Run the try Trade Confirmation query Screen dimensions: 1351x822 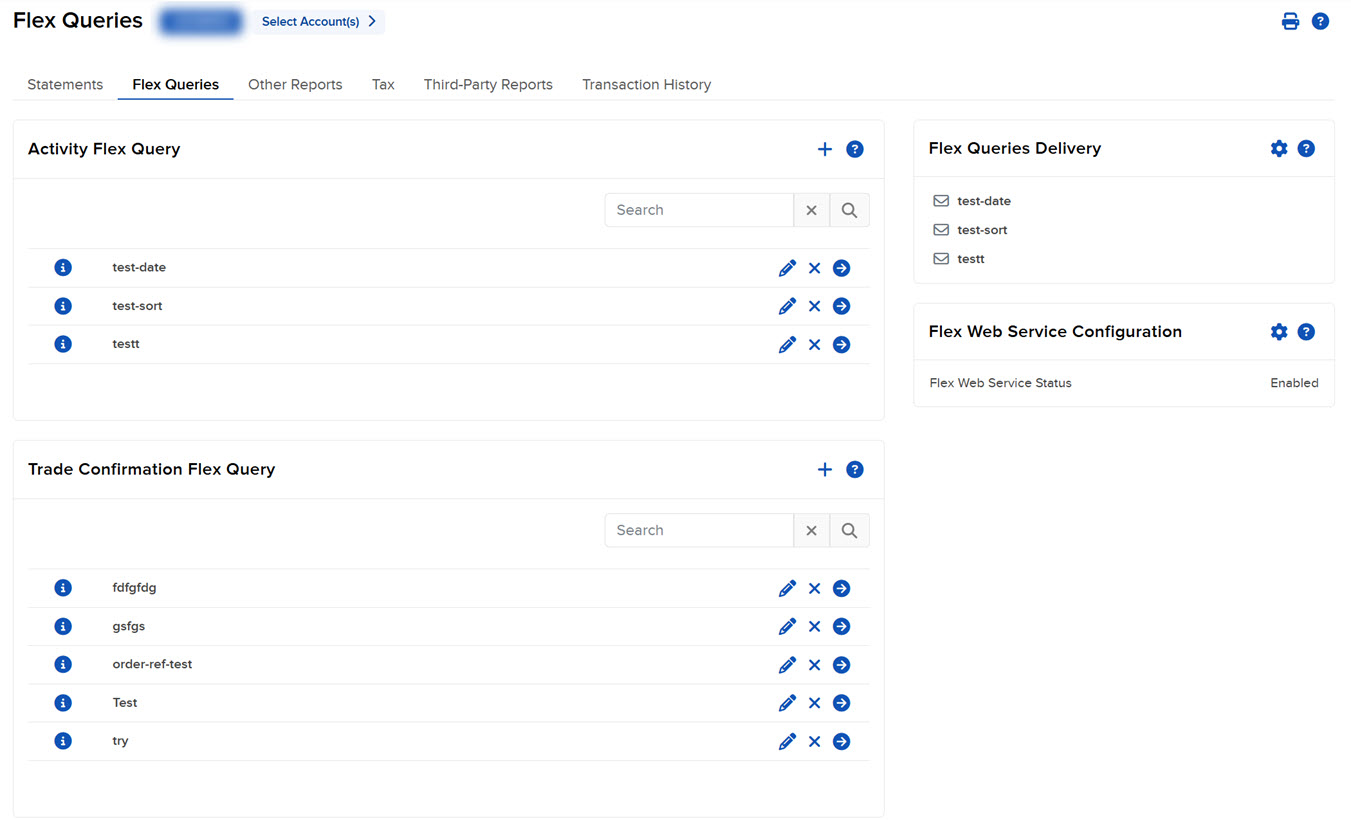pyautogui.click(x=841, y=740)
